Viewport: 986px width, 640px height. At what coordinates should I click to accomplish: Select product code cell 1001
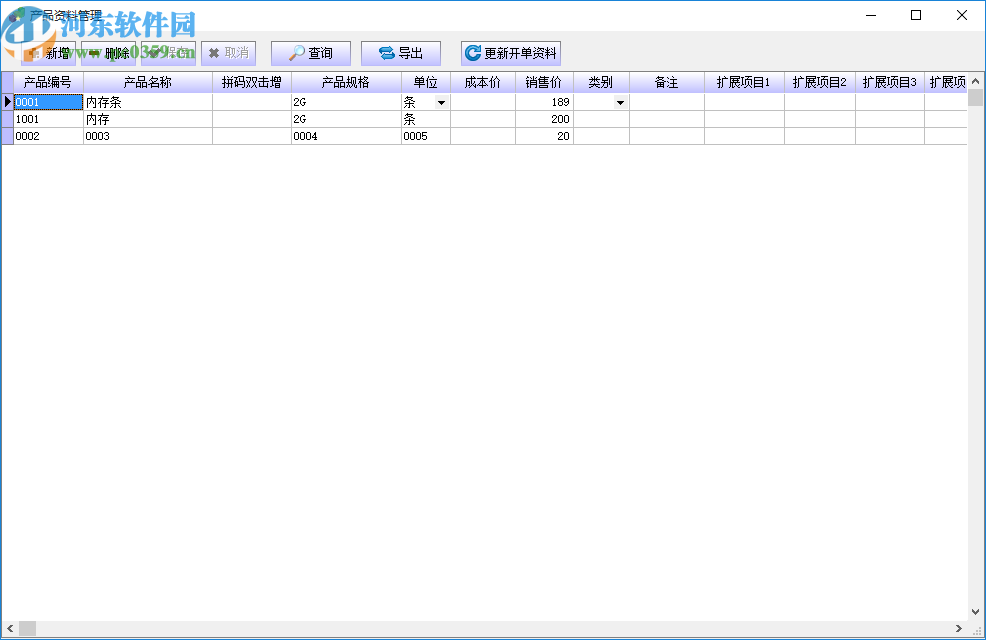pyautogui.click(x=48, y=119)
